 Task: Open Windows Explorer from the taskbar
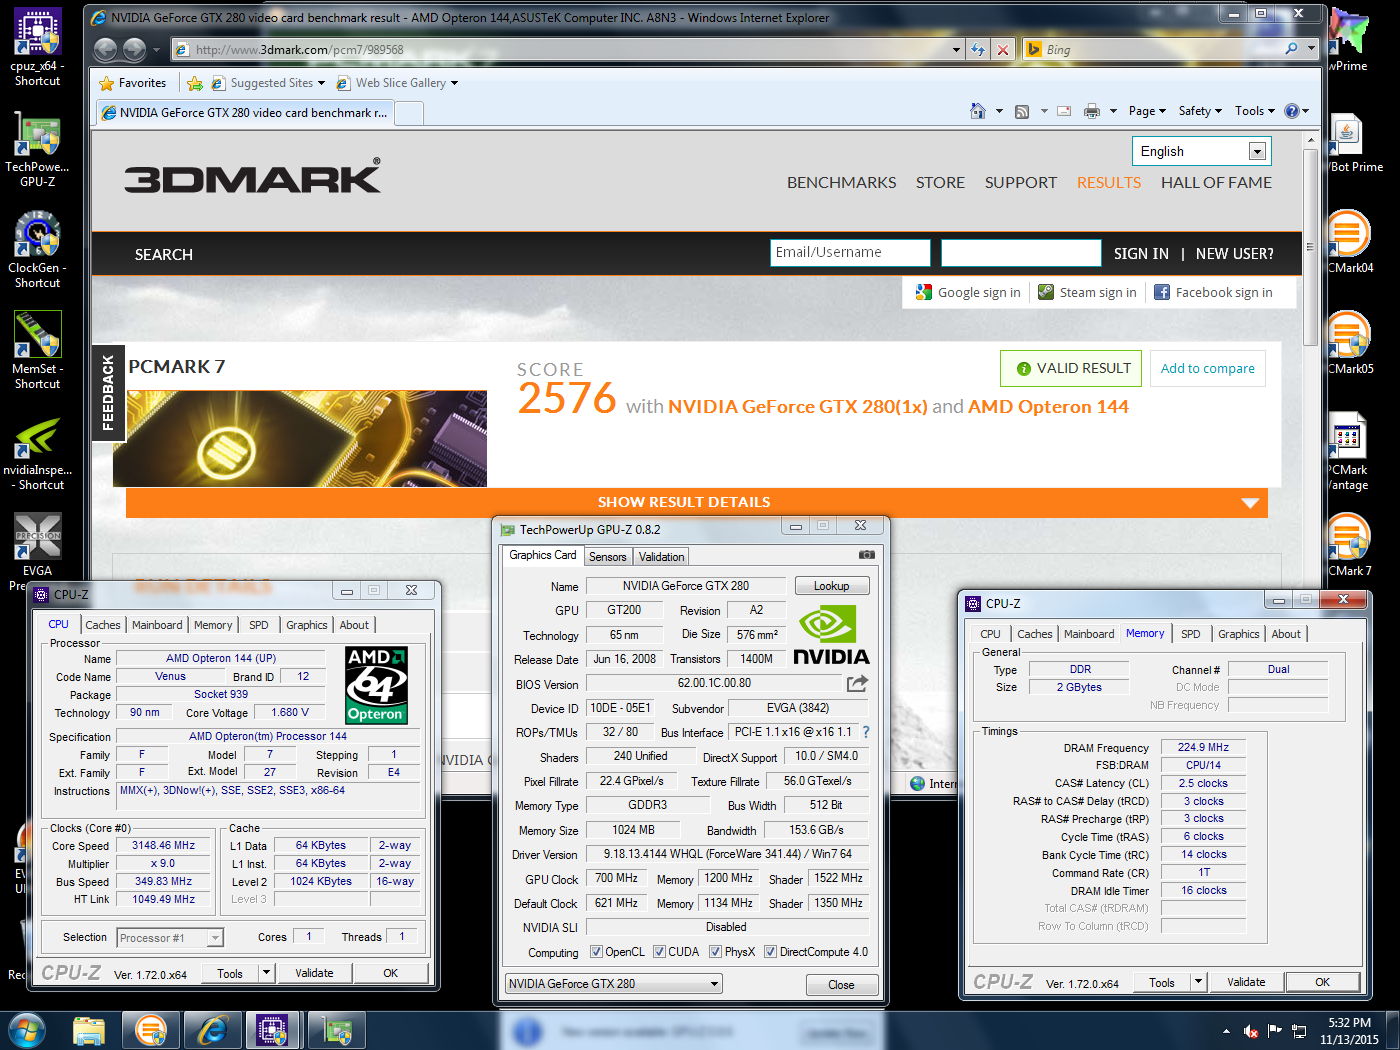(x=89, y=1030)
